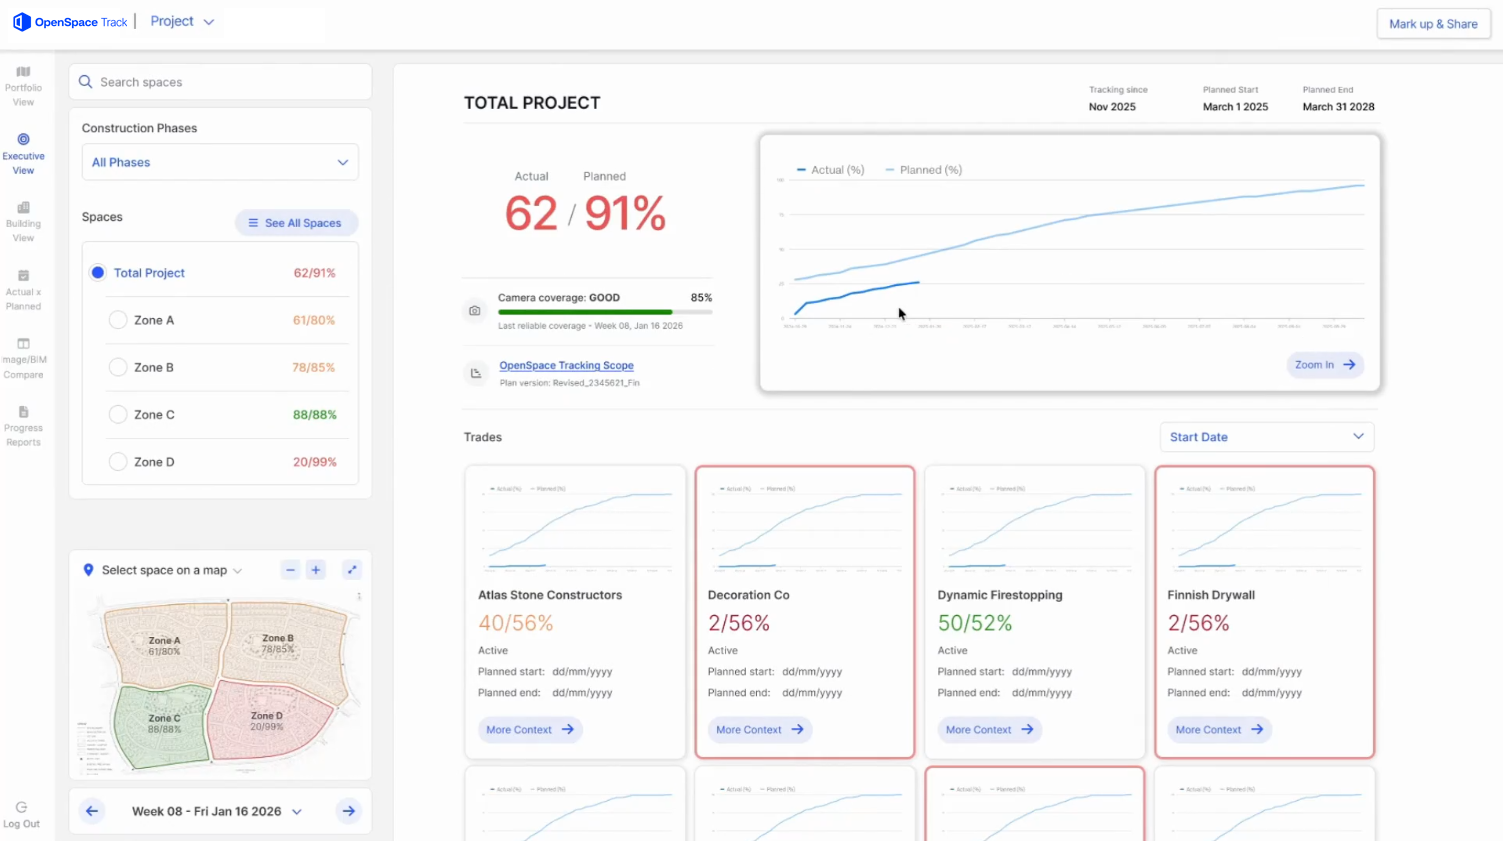Open the Week 08 date dropdown
This screenshot has height=841, width=1503.
[217, 811]
